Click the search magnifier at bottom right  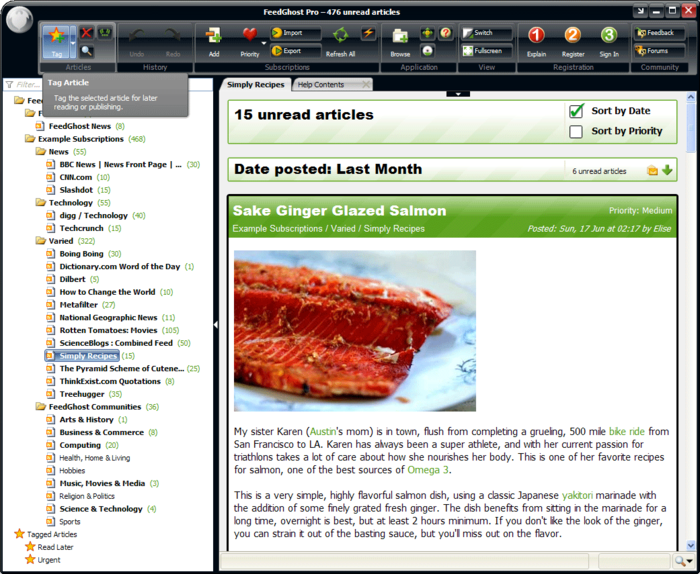click(x=680, y=561)
